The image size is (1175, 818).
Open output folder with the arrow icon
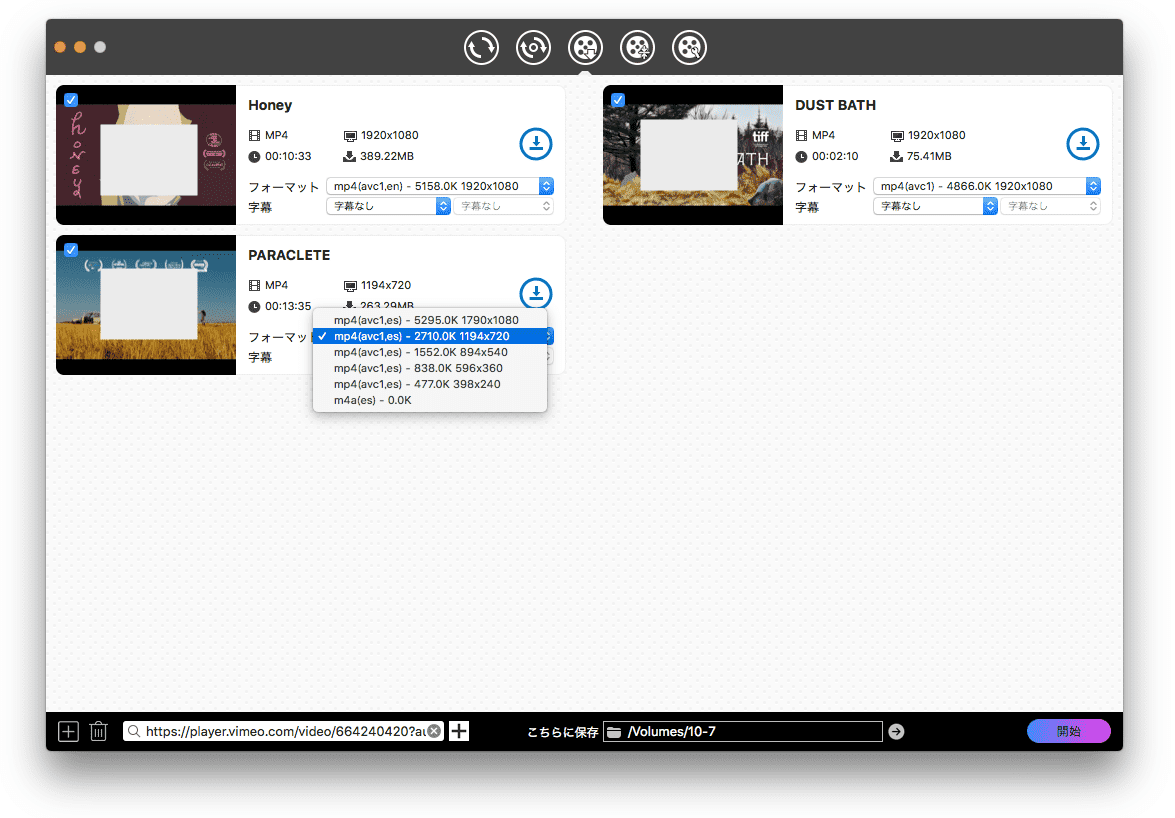pyautogui.click(x=896, y=731)
